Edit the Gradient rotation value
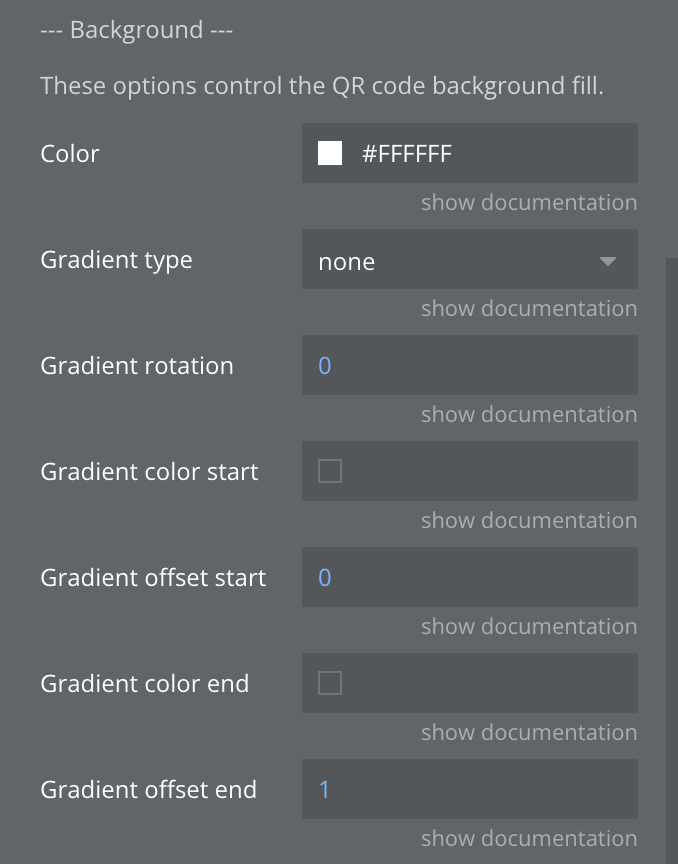Screen dimensions: 678x864 pyautogui.click(x=470, y=366)
